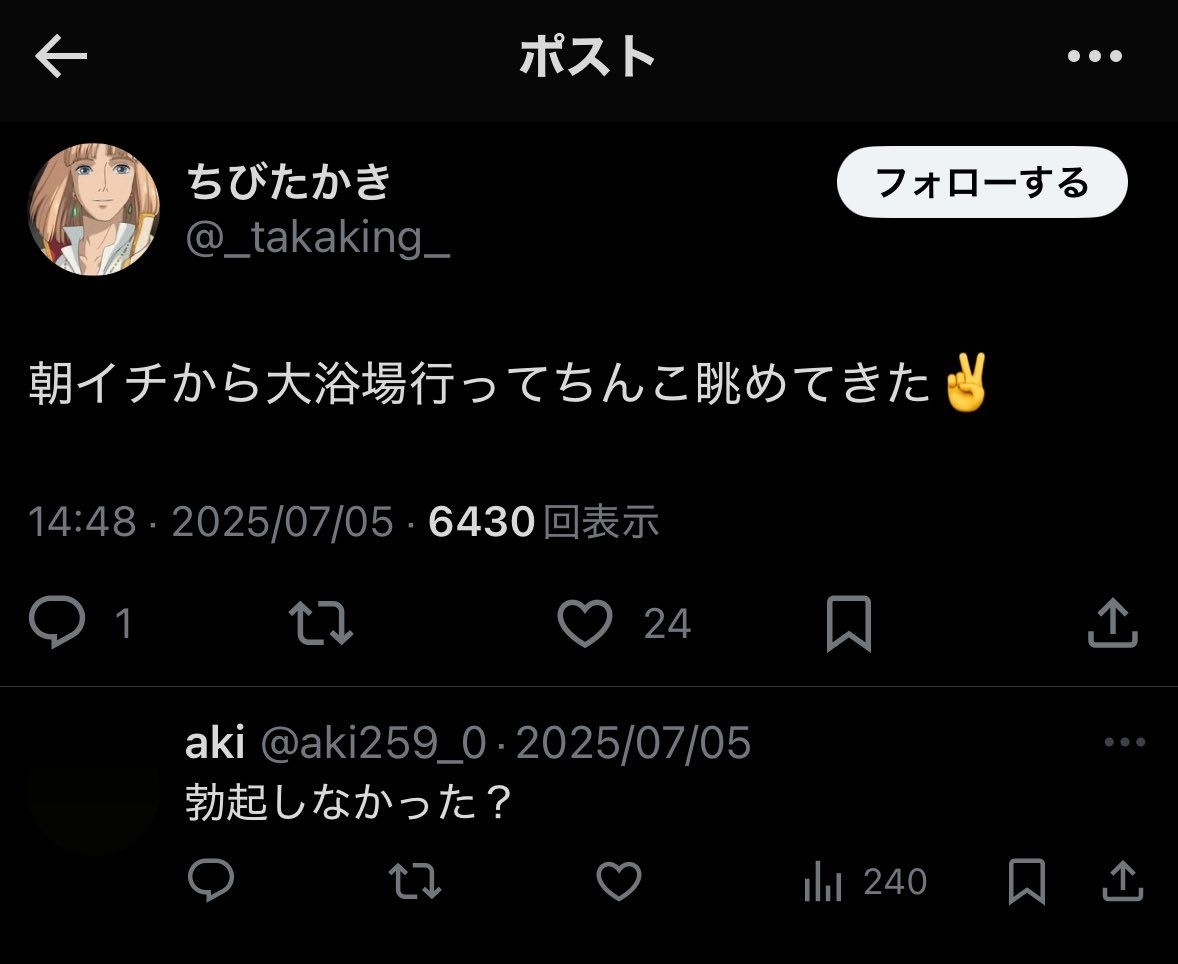Viewport: 1178px width, 964px height.
Task: Like the main post heart icon
Action: (x=585, y=623)
